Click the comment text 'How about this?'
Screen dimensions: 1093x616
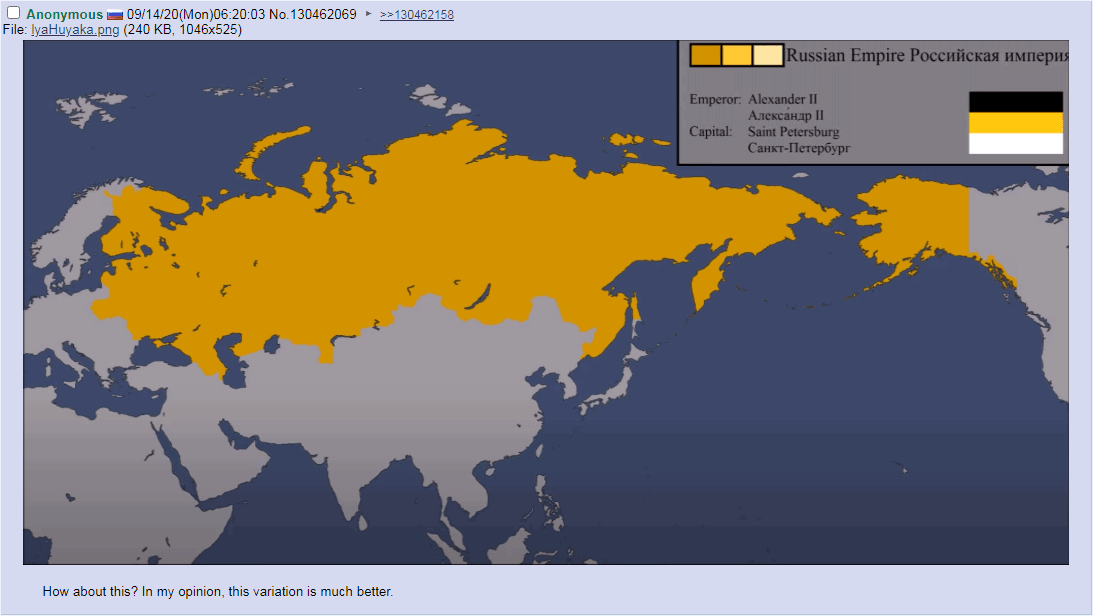90,592
